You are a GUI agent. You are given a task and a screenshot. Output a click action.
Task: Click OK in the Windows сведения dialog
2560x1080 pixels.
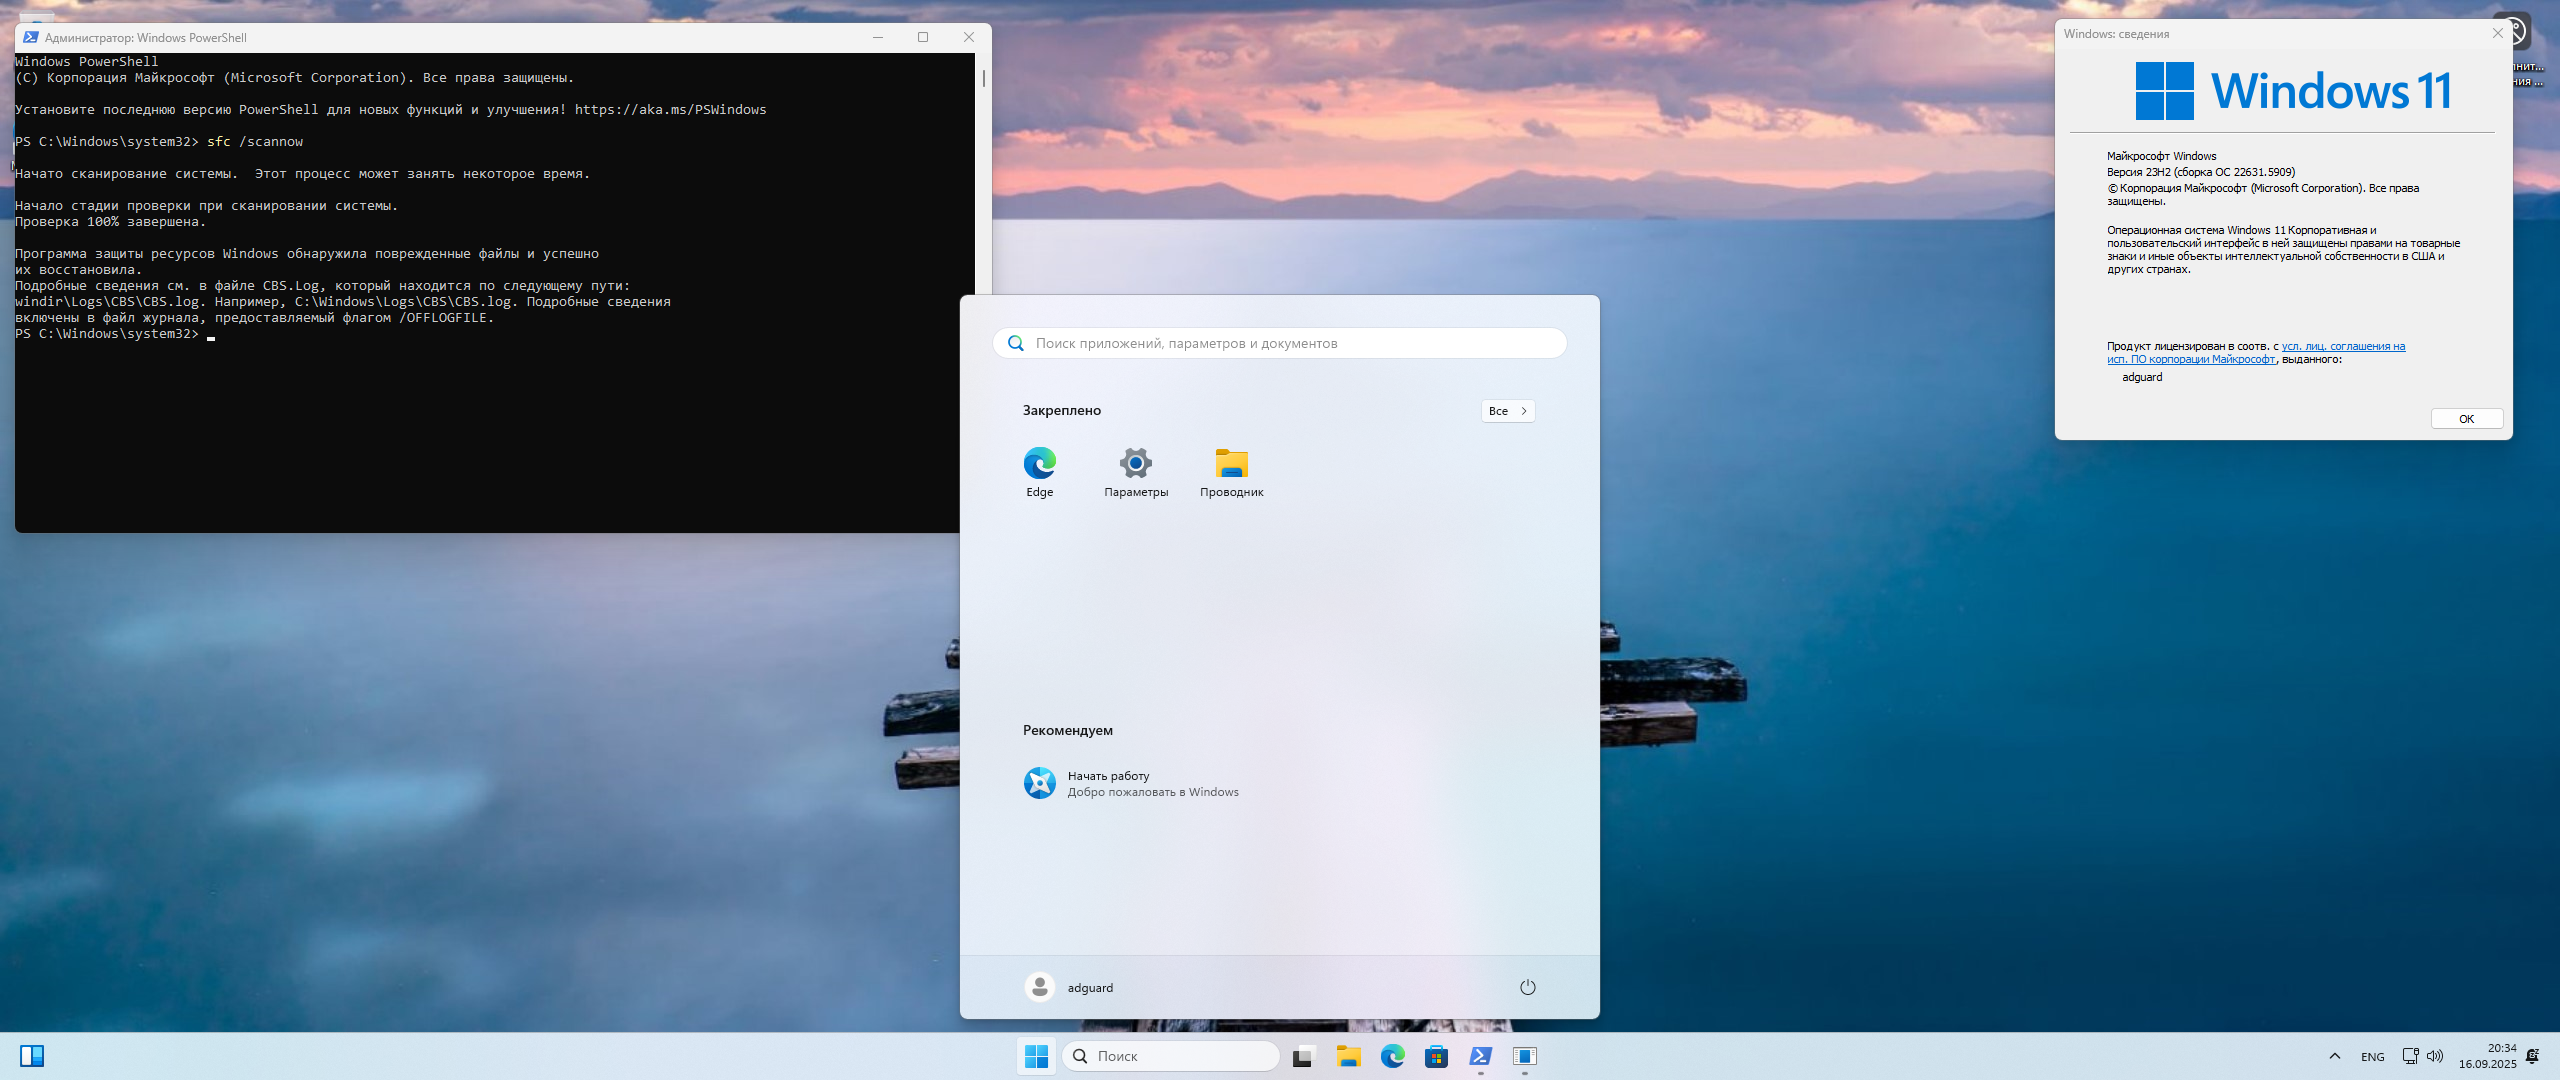click(x=2466, y=419)
